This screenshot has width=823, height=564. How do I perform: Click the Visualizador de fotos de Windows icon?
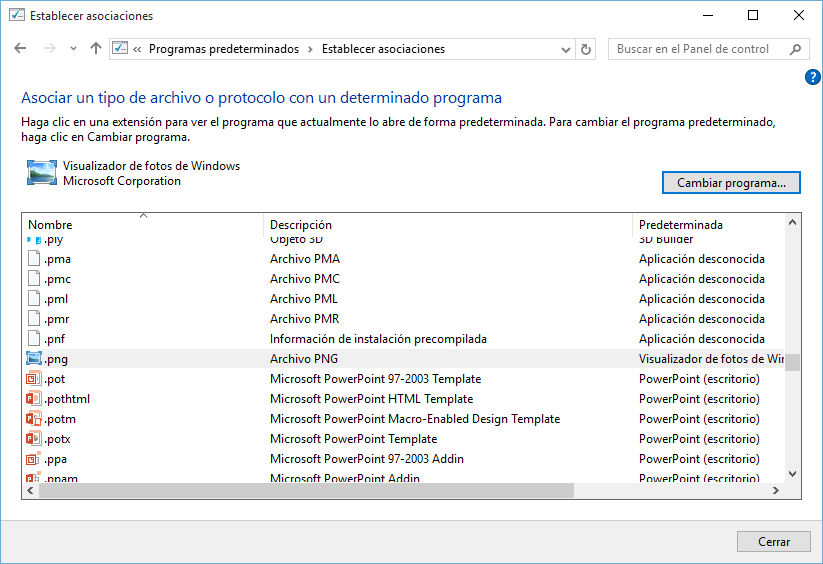[x=42, y=173]
